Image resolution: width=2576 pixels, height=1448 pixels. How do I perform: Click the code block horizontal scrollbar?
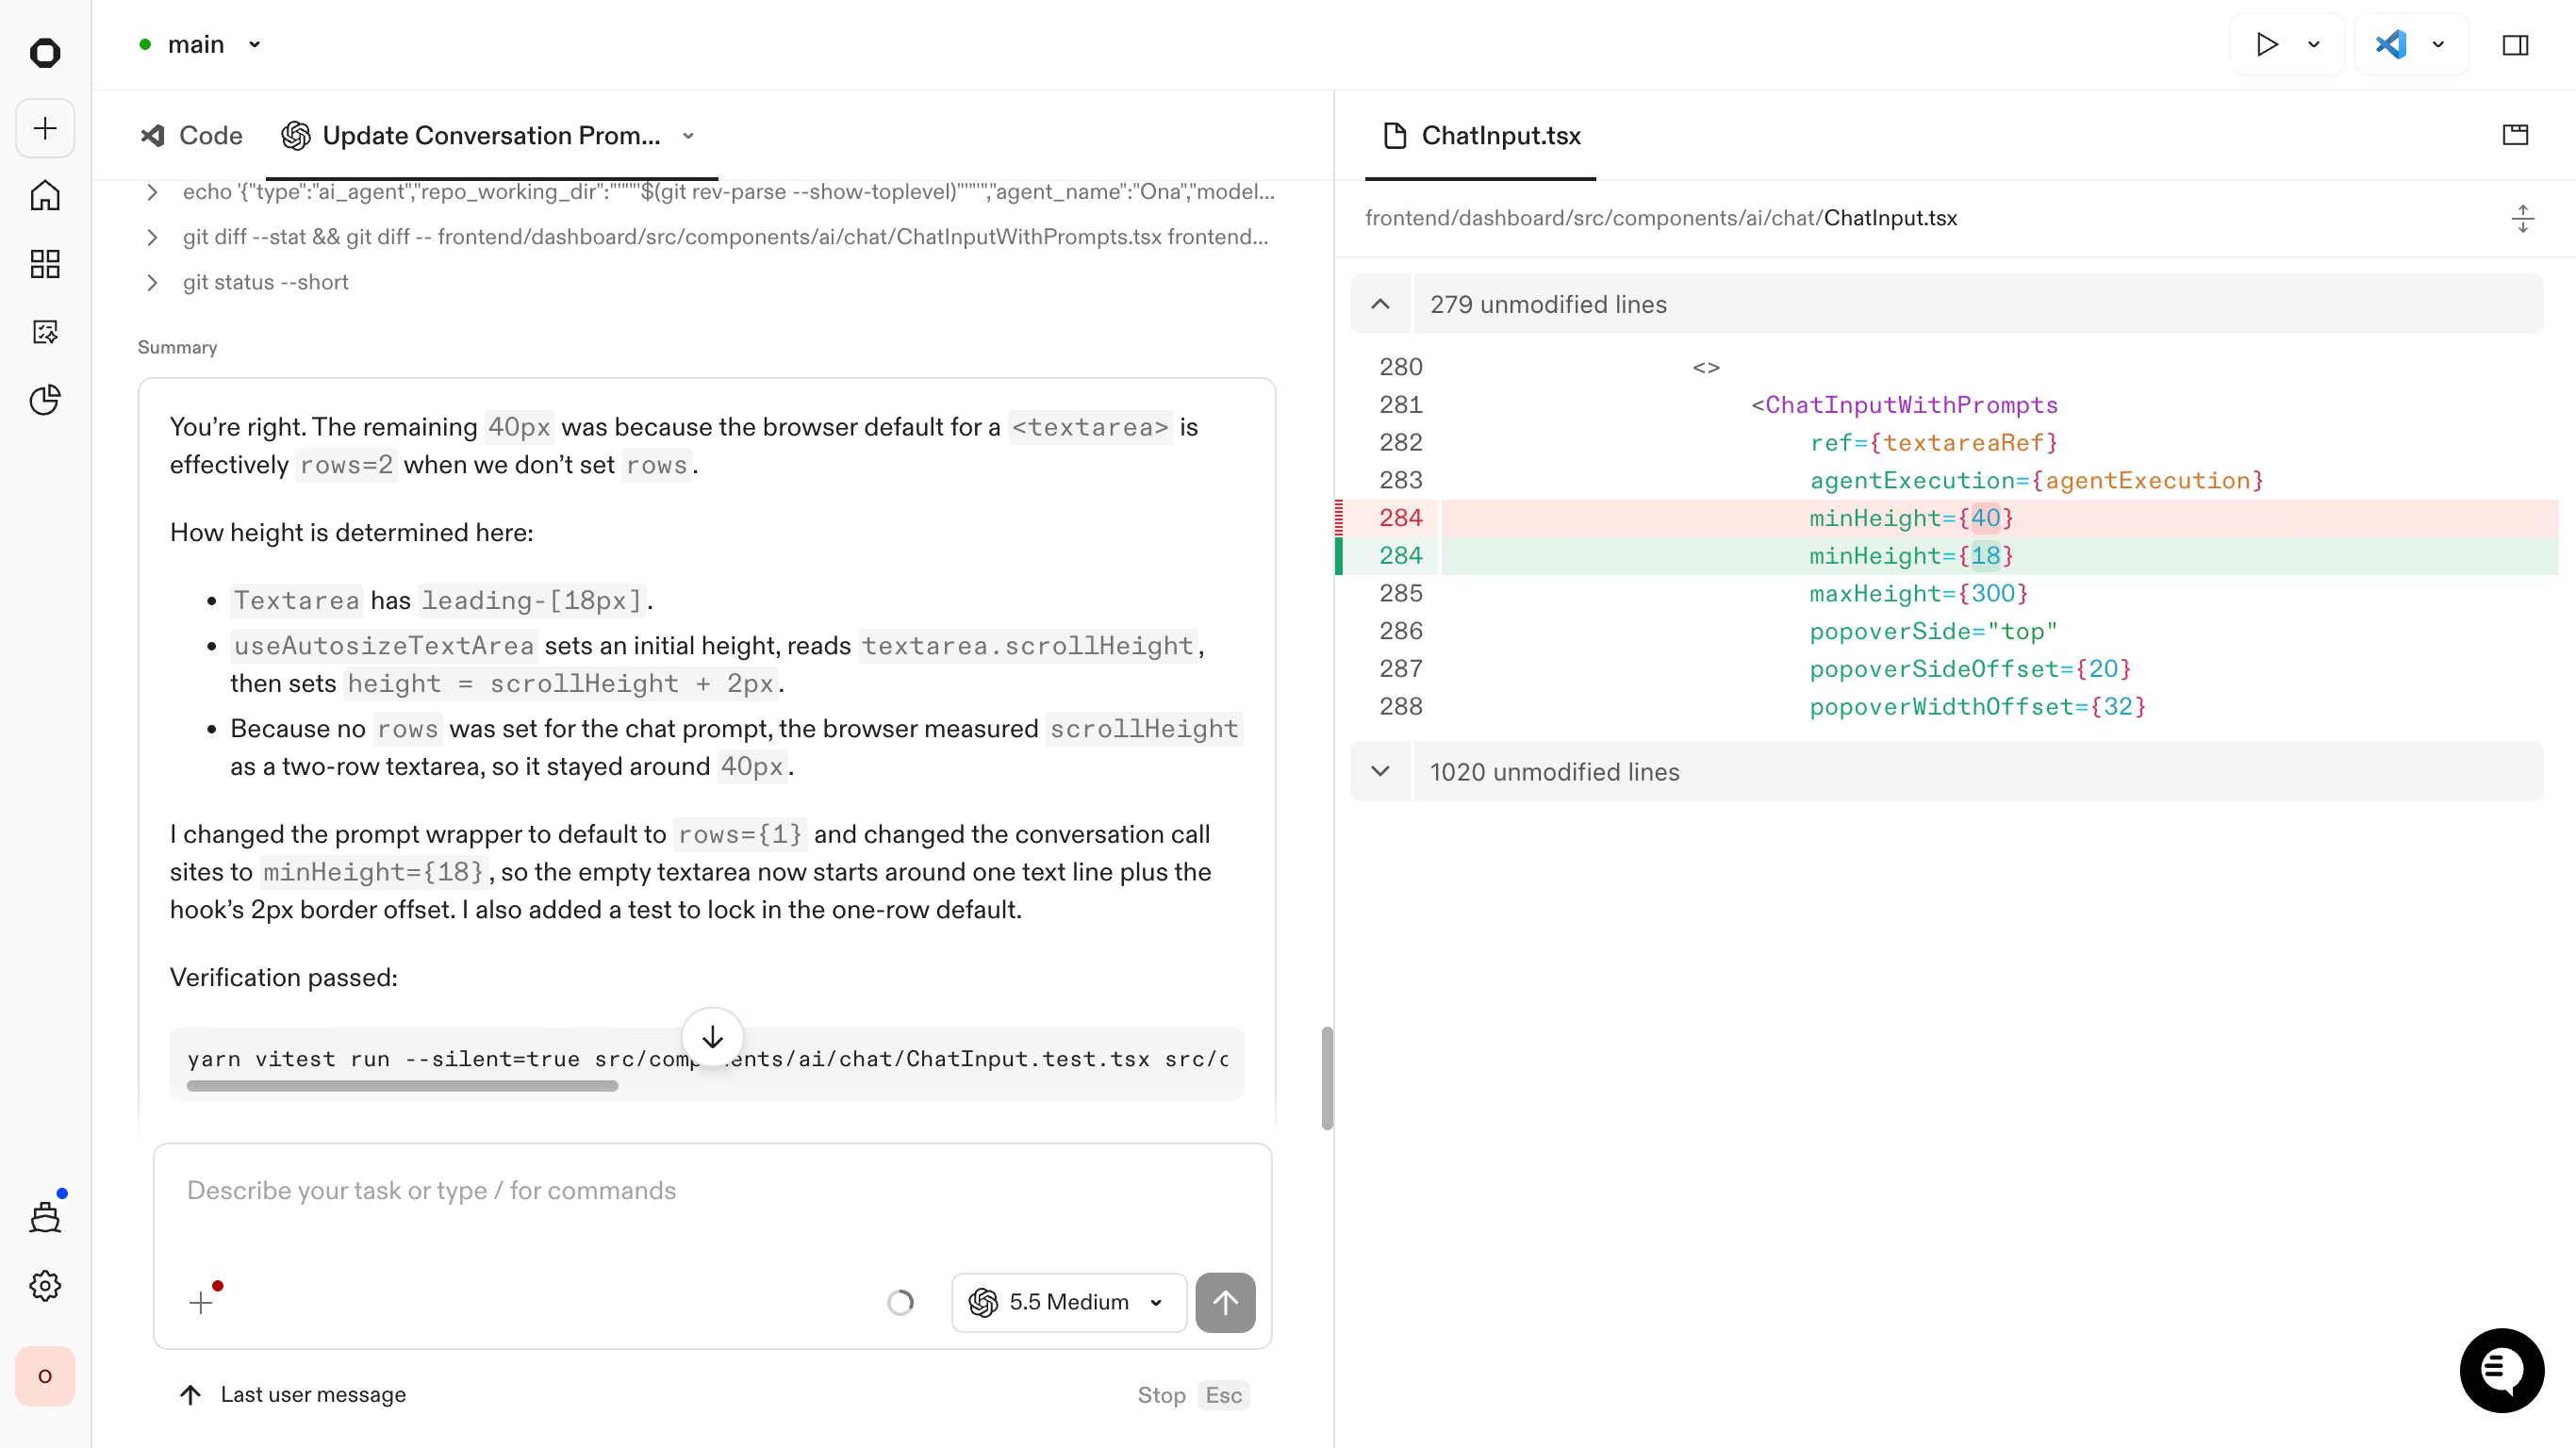tap(402, 1085)
